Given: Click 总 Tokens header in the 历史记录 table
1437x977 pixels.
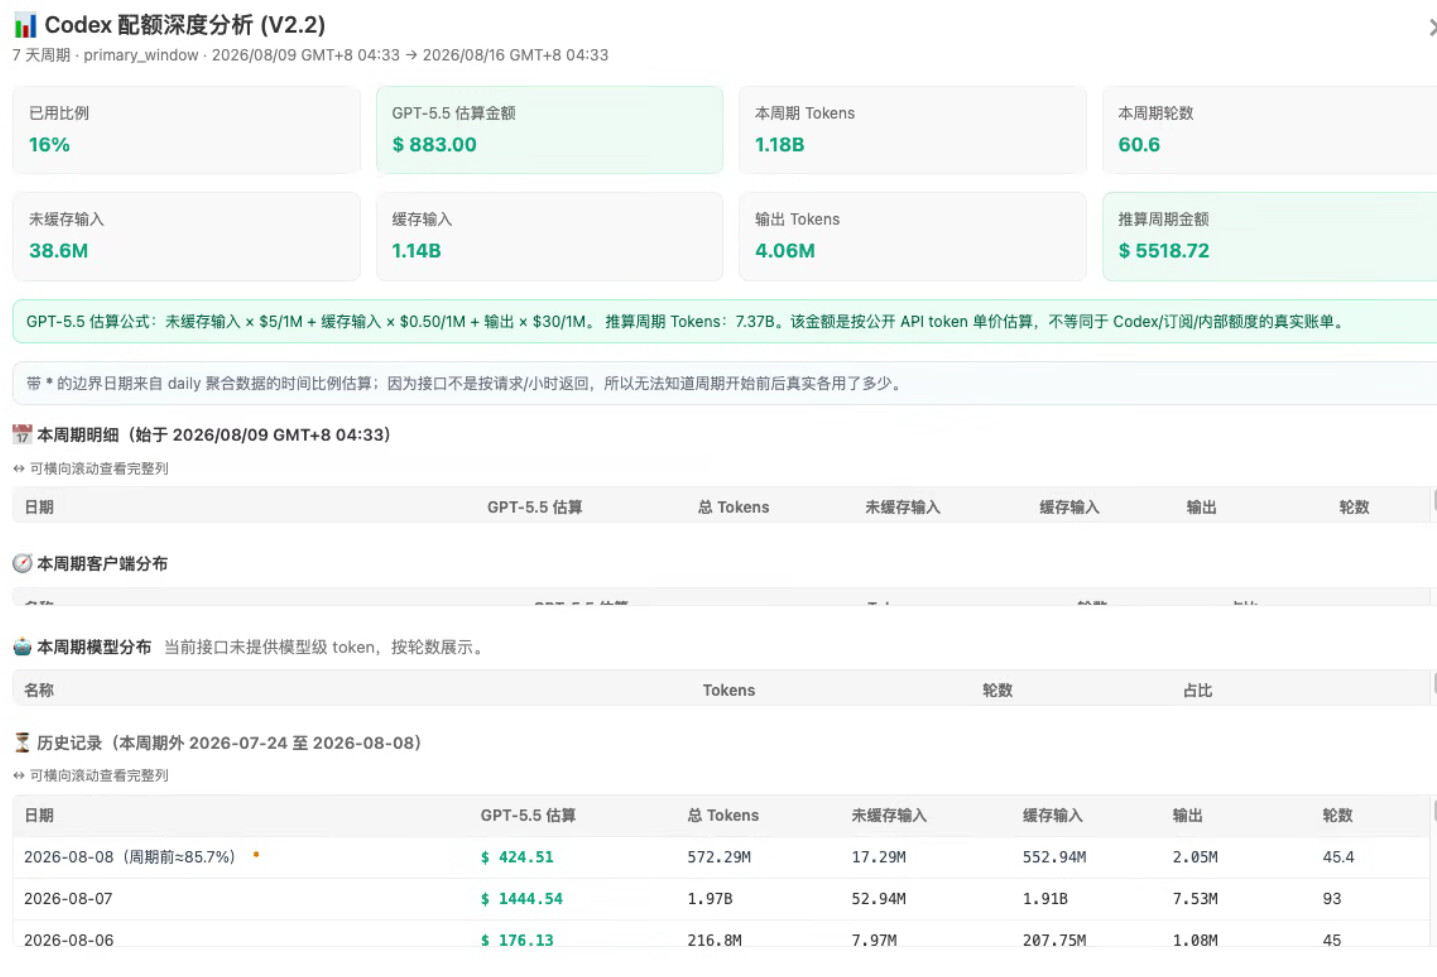Looking at the screenshot, I should [723, 815].
